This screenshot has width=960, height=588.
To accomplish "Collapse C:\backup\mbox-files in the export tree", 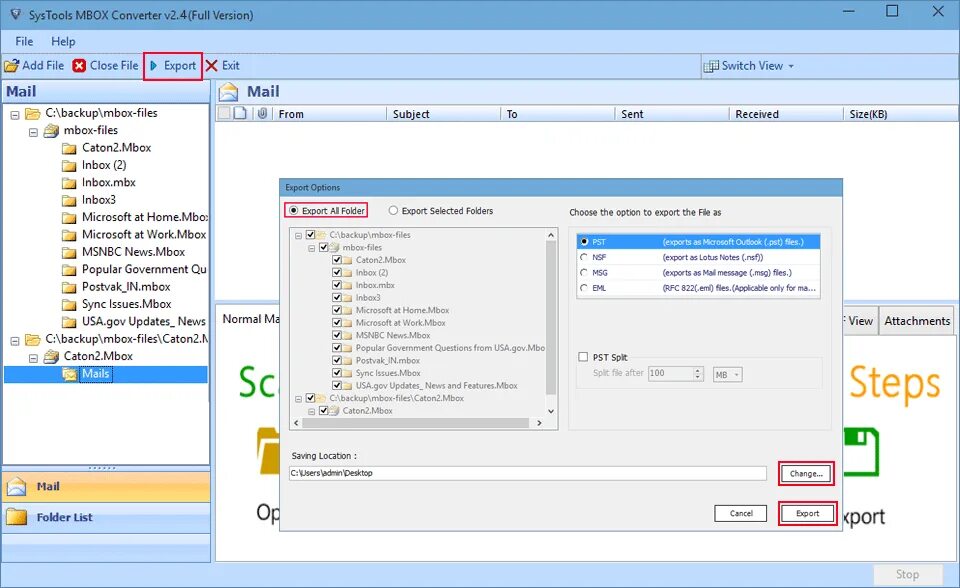I will (x=298, y=235).
